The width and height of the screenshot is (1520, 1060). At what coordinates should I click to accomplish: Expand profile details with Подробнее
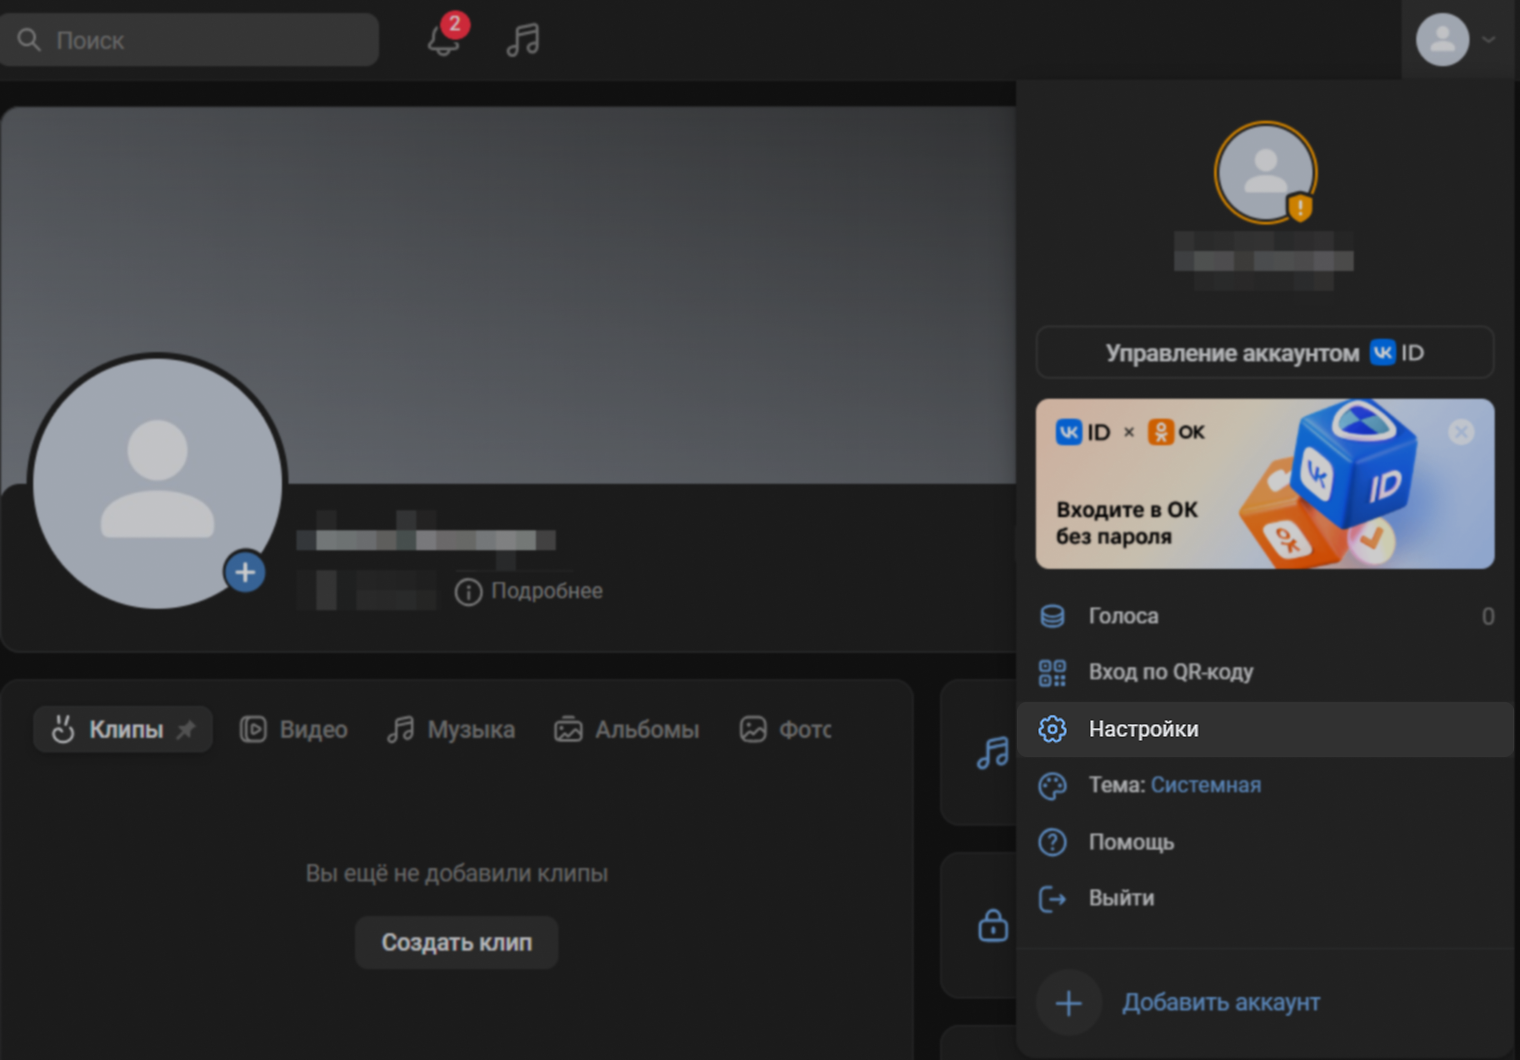tap(530, 591)
